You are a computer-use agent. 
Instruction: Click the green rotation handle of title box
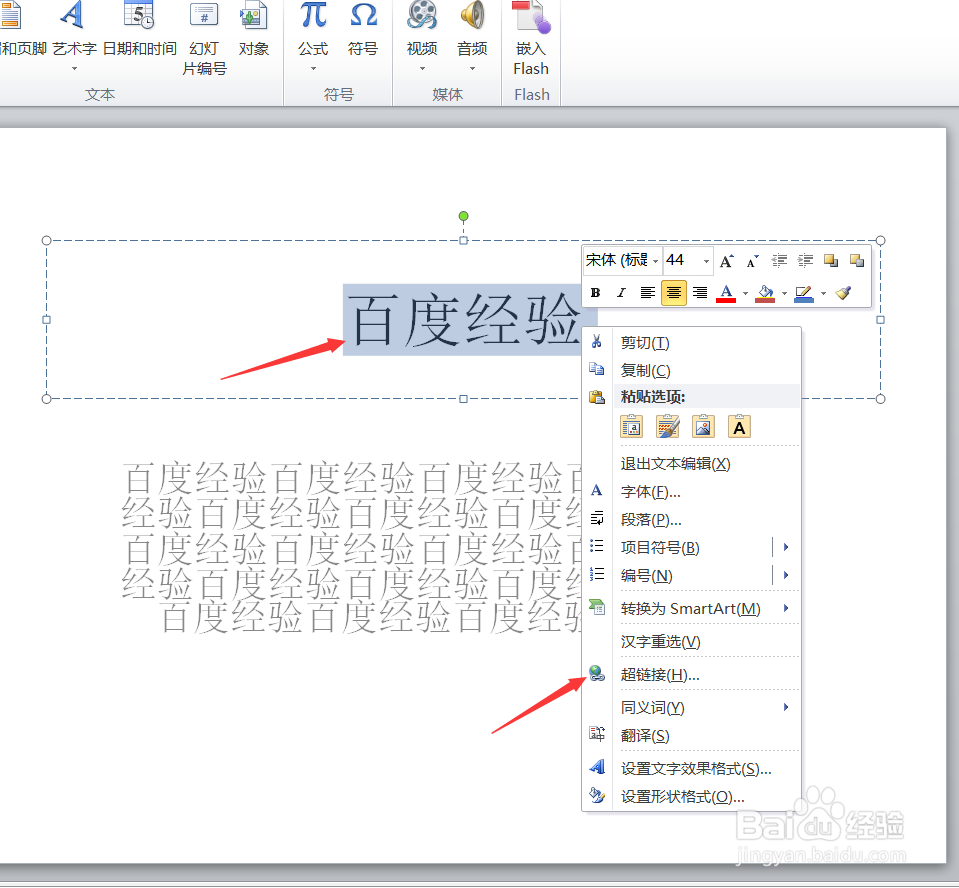point(464,216)
